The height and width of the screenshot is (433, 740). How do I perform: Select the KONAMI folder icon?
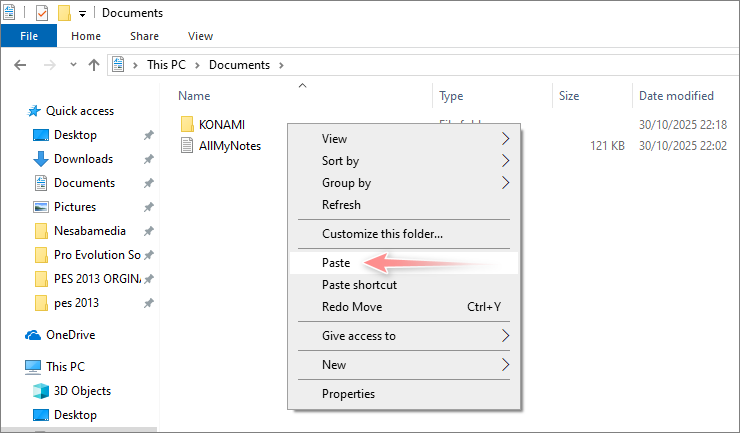[x=187, y=124]
